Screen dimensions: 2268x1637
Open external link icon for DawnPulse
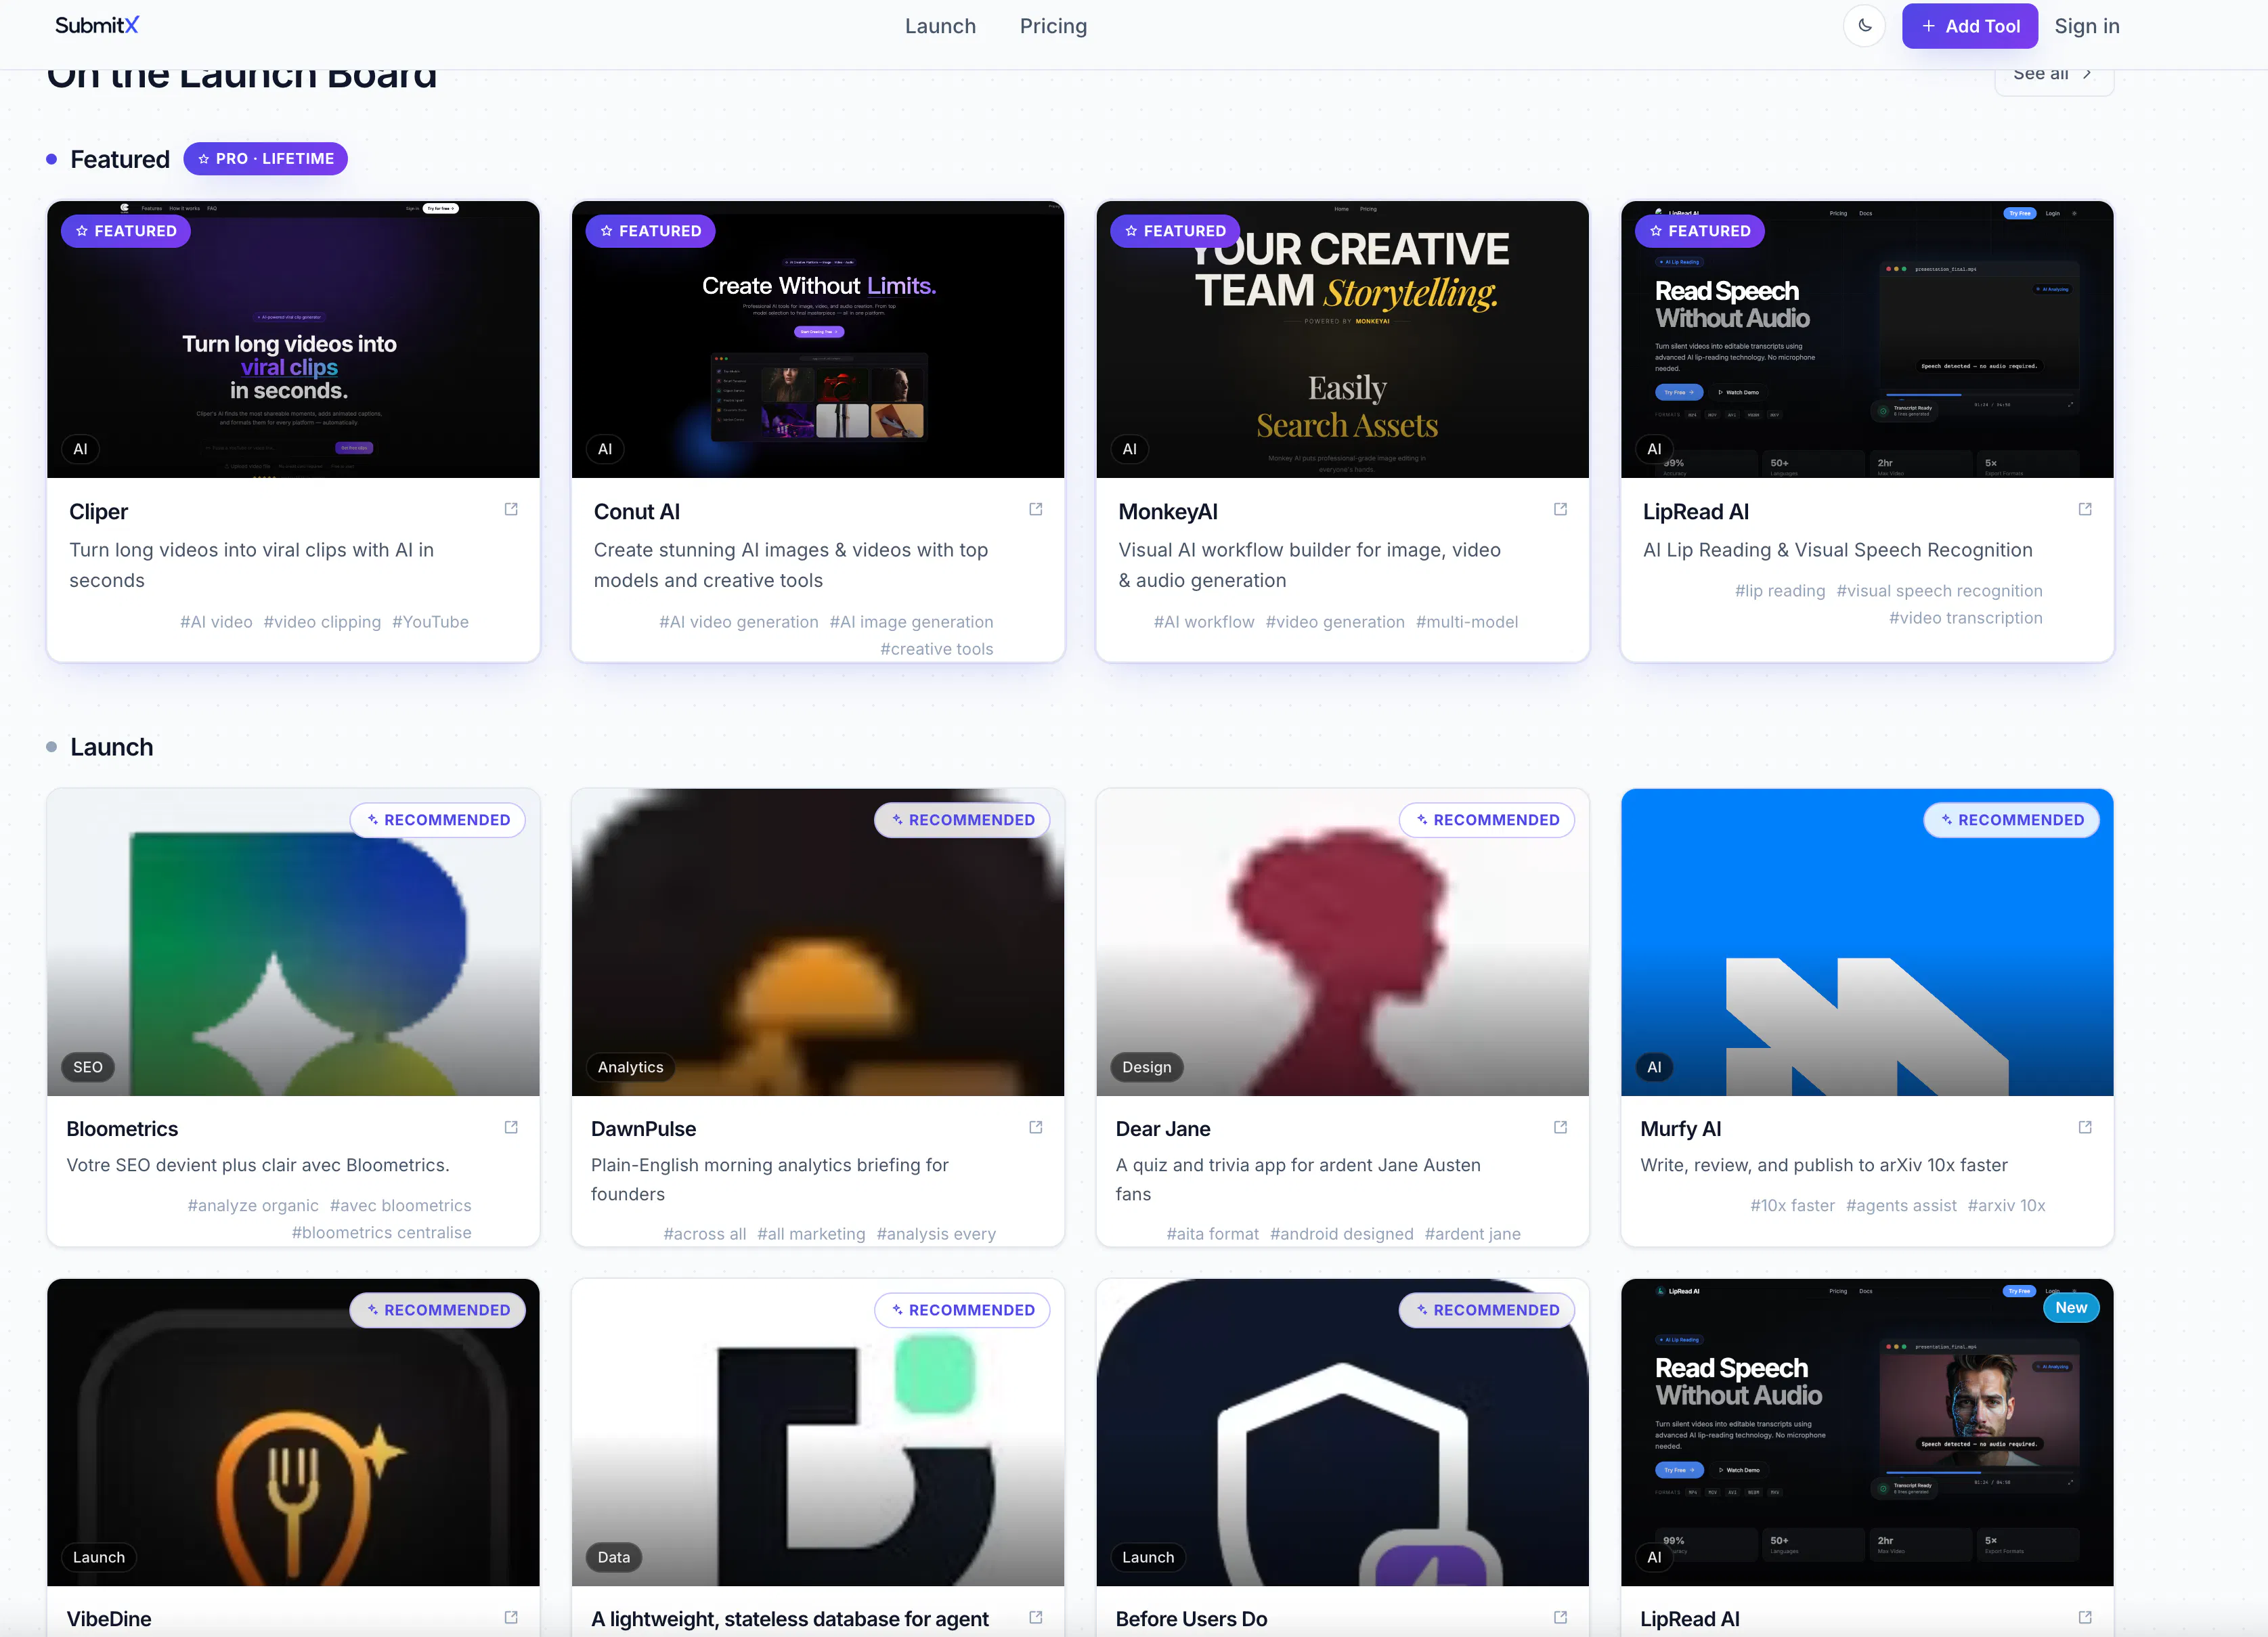tap(1036, 1127)
